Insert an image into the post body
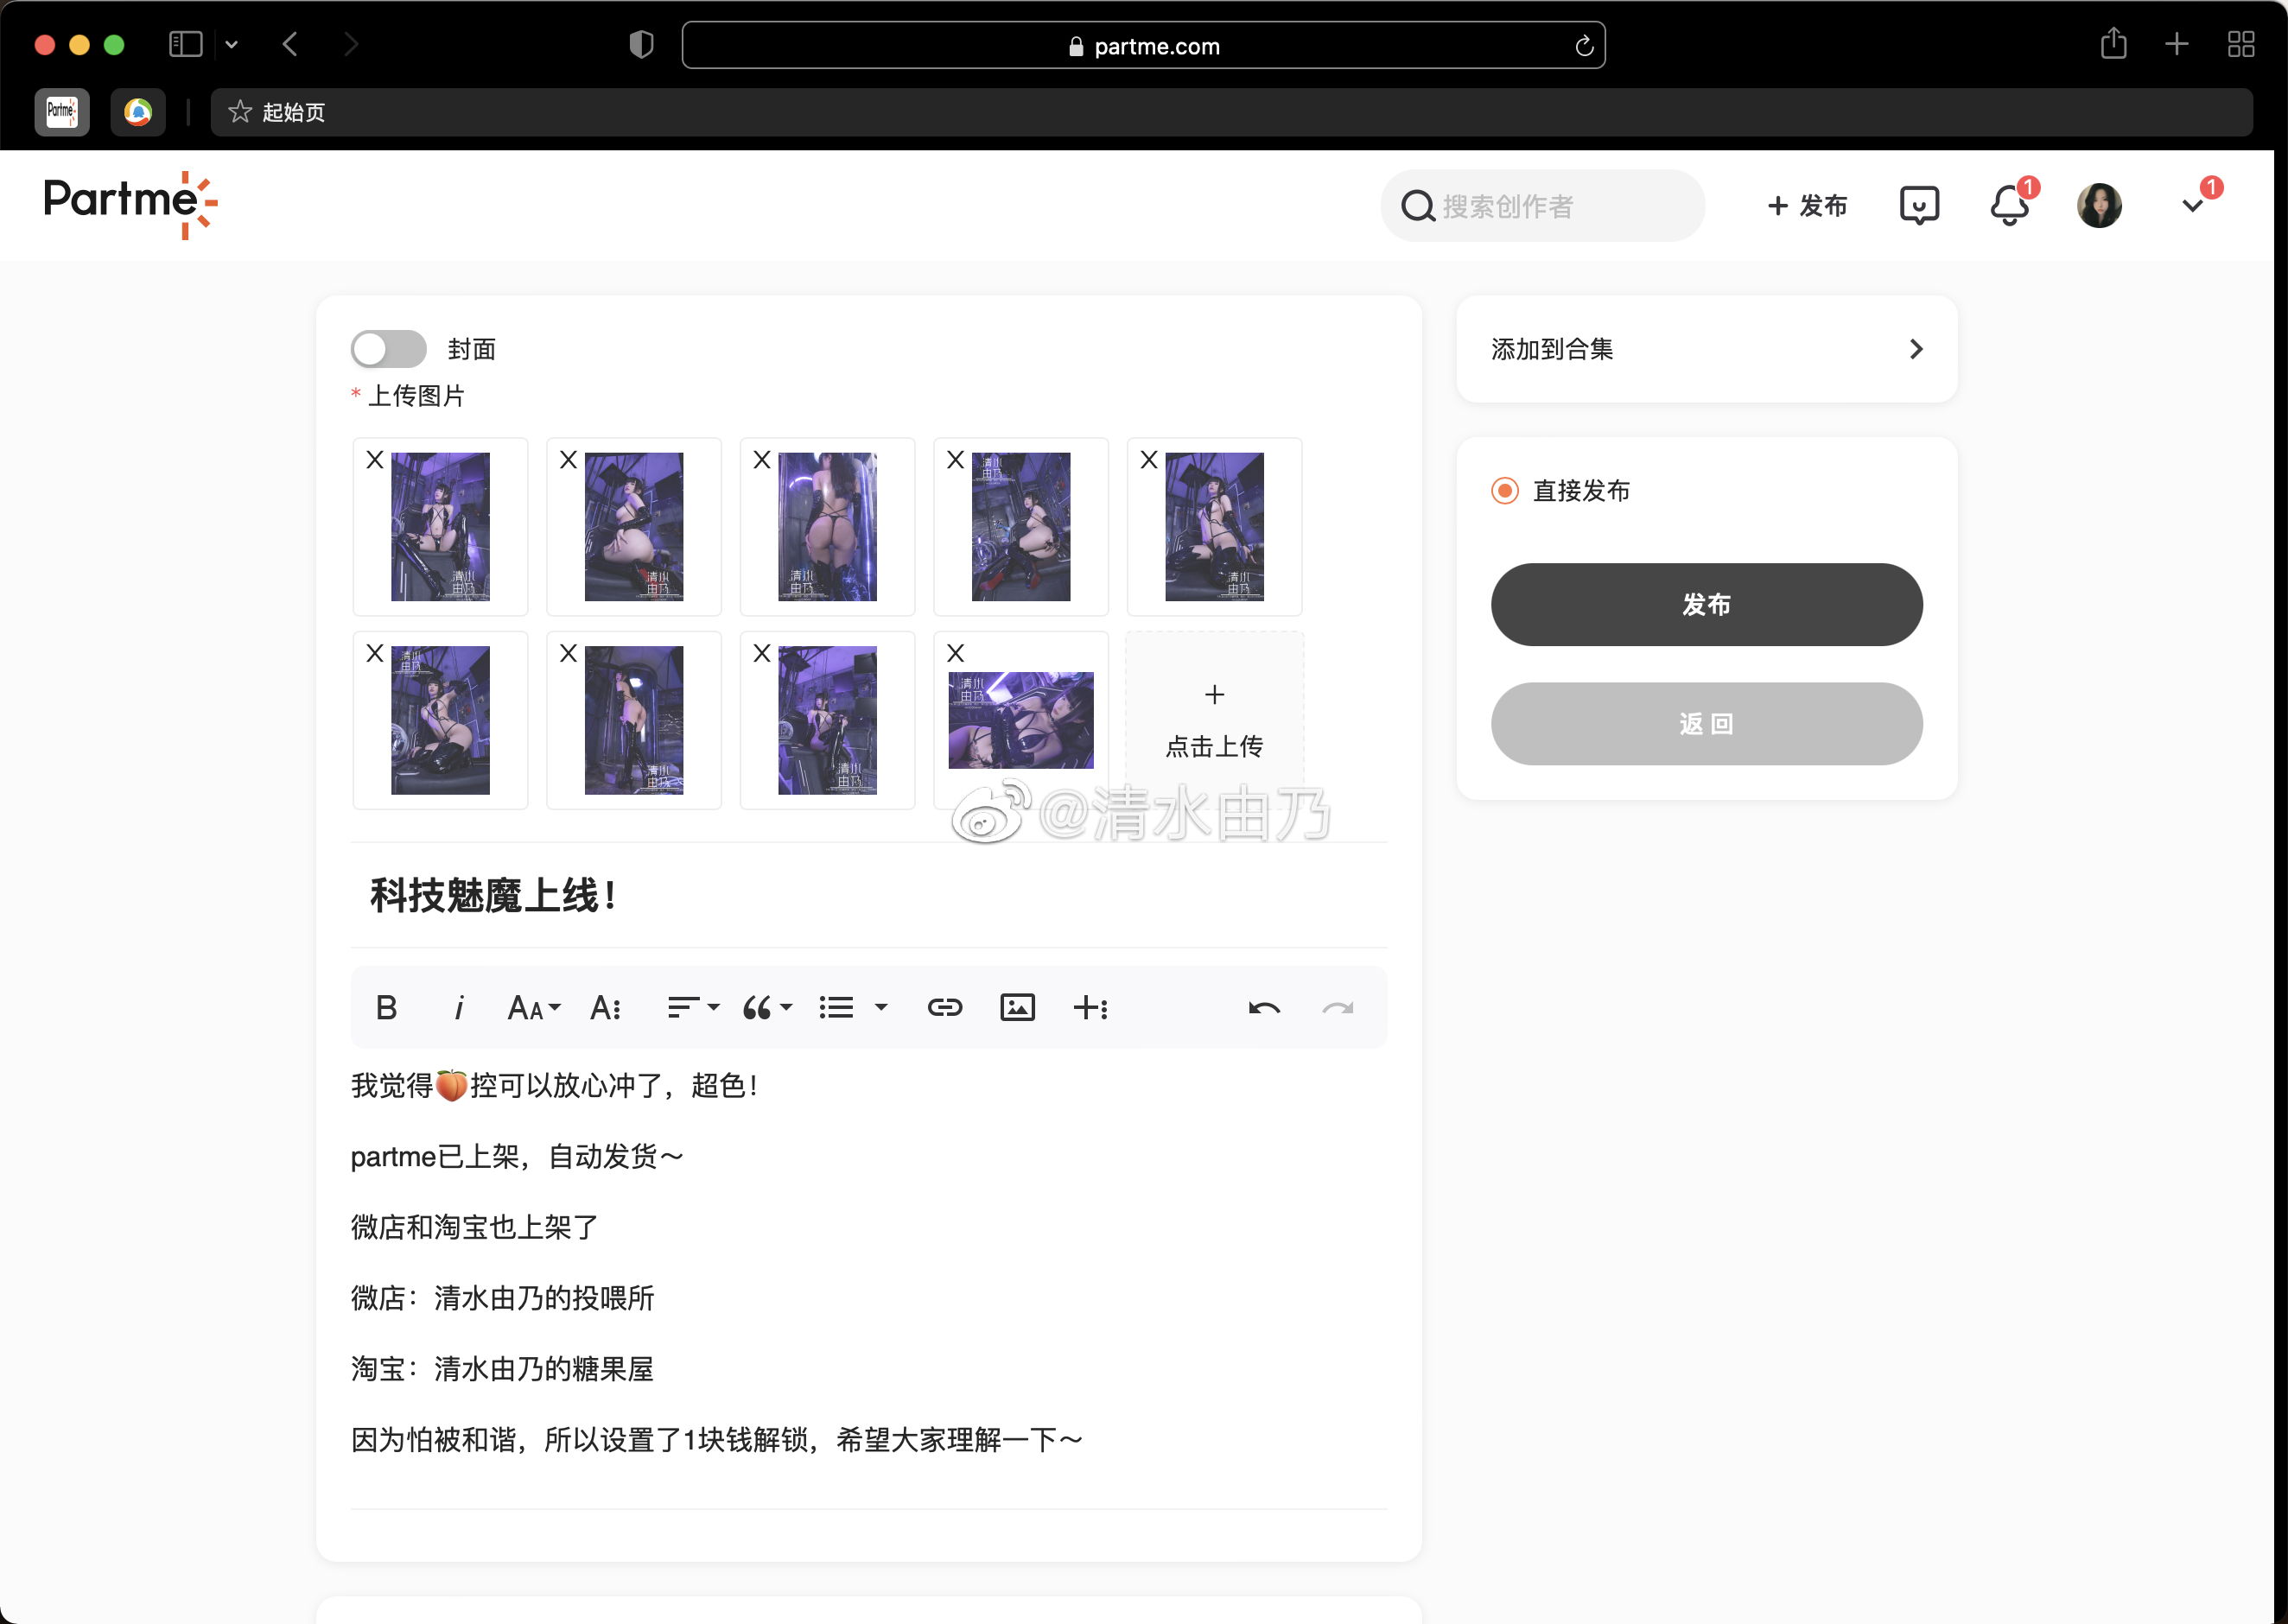The height and width of the screenshot is (1624, 2288). pos(1018,1008)
